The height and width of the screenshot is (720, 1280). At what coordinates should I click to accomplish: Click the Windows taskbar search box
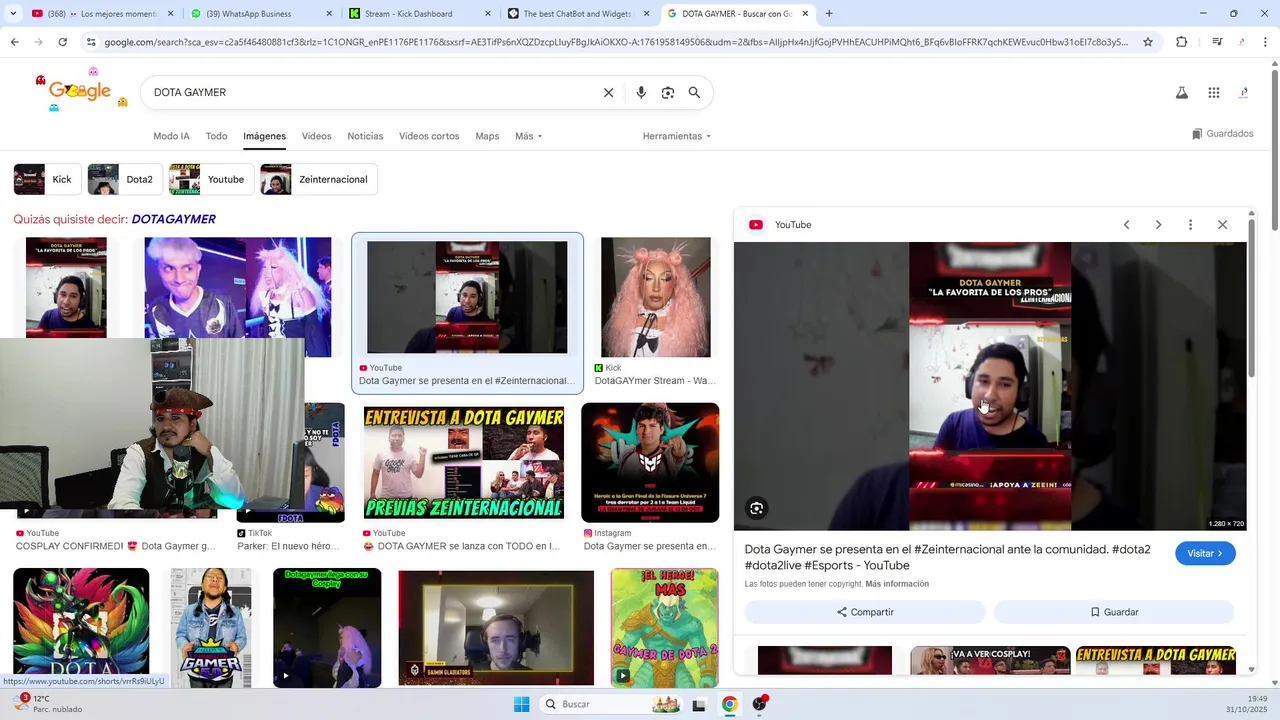click(612, 704)
